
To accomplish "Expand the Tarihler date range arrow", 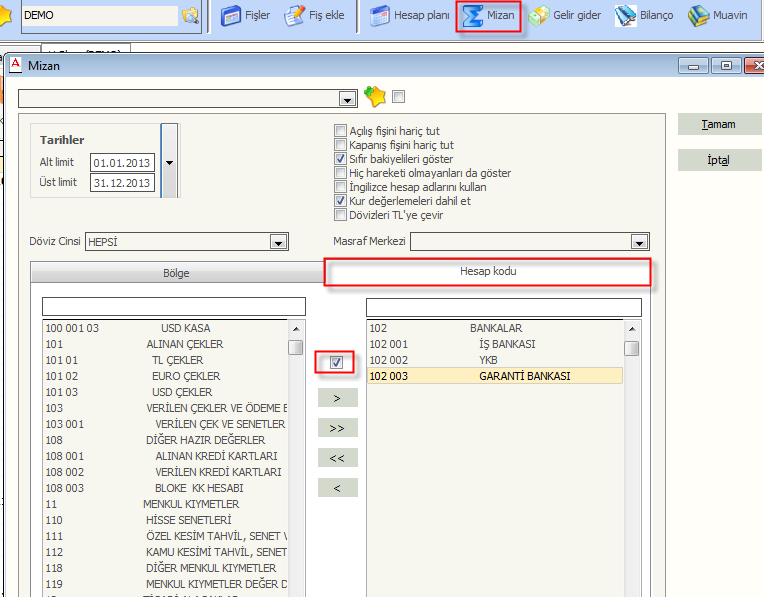I will tap(169, 162).
